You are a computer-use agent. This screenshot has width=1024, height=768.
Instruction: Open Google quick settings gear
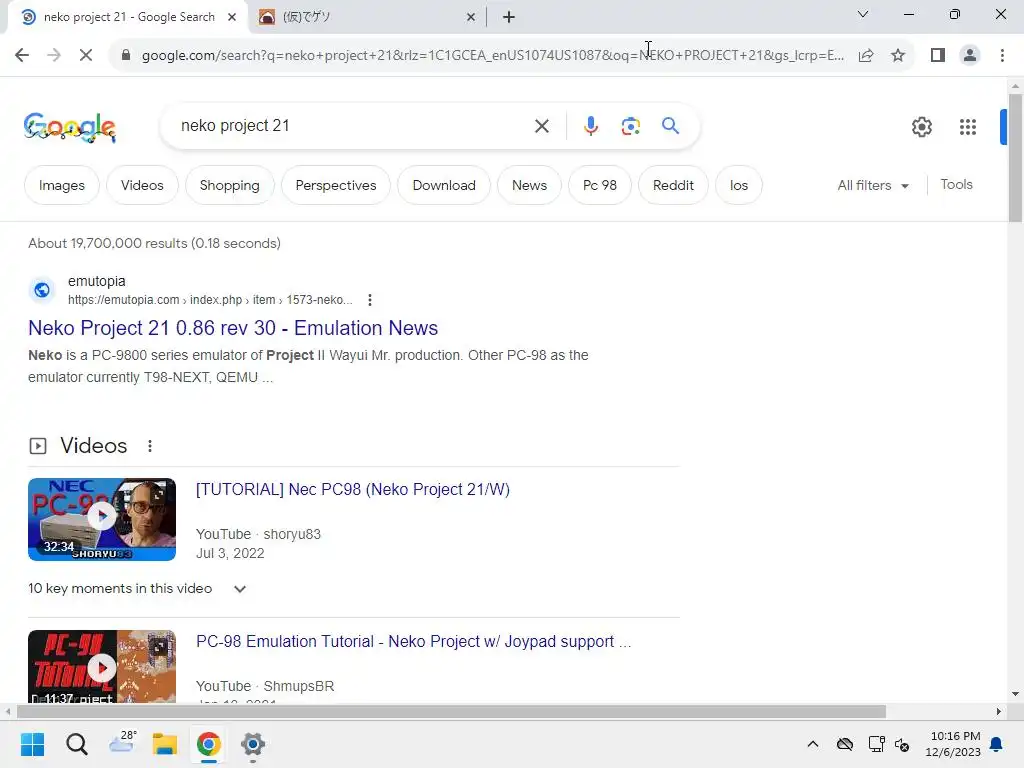coord(921,127)
